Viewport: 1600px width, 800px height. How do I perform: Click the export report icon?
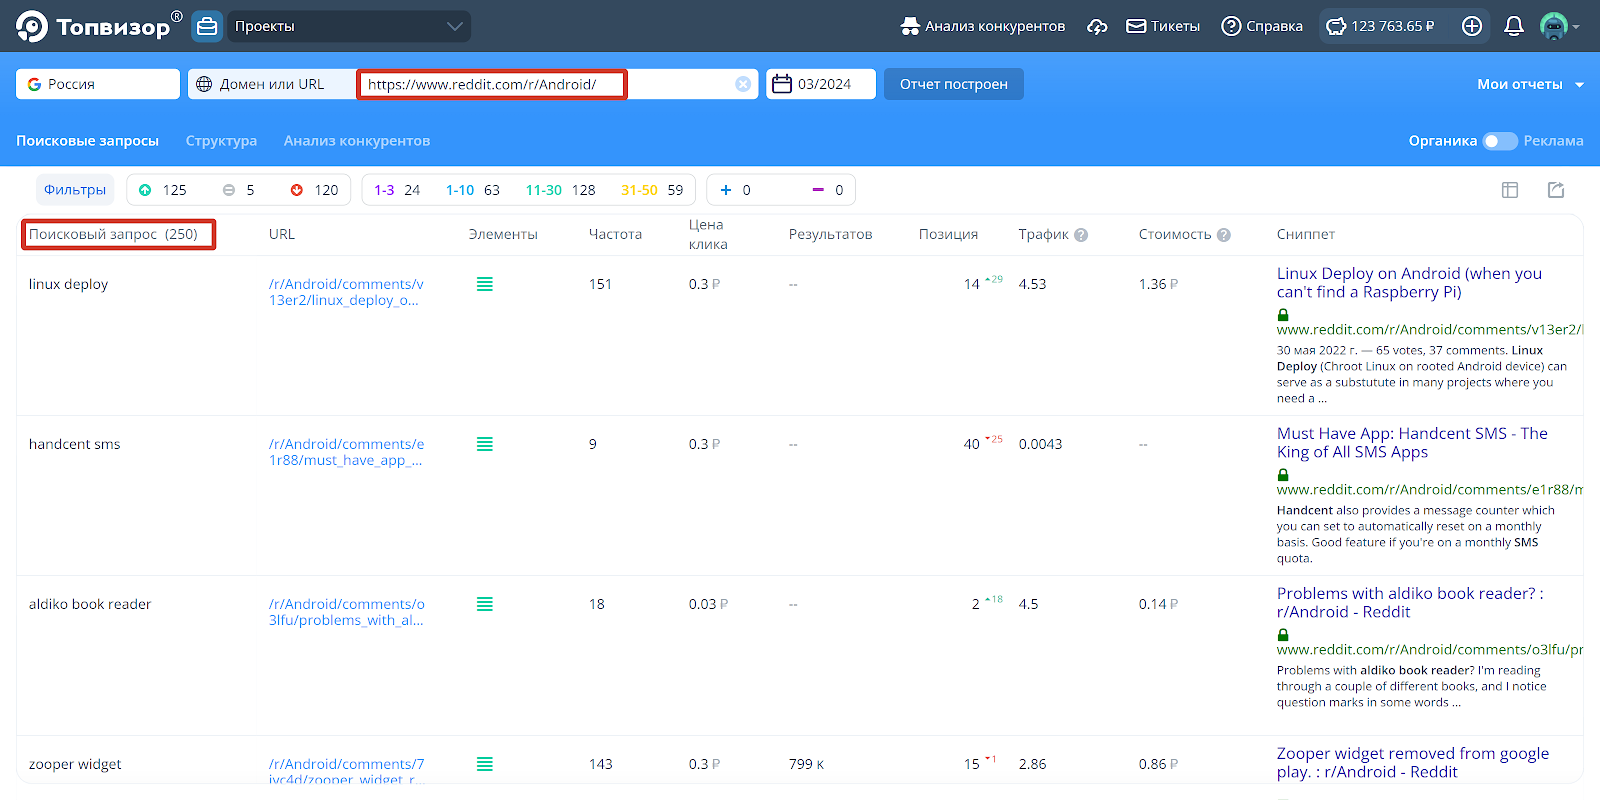point(1556,190)
